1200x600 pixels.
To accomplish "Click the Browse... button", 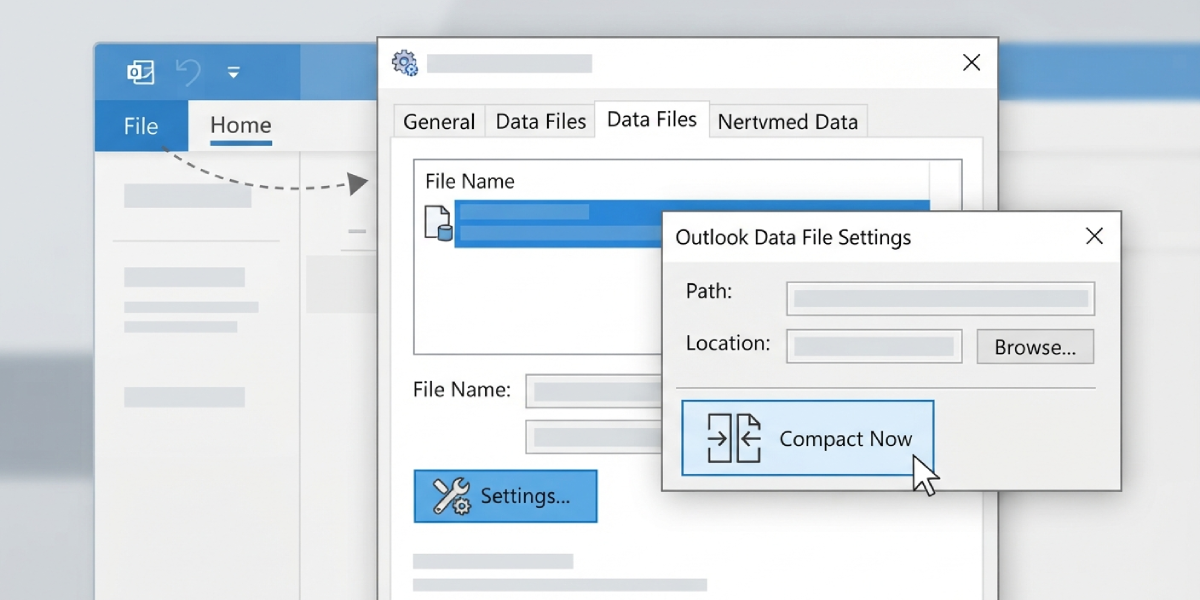I will pos(1035,347).
